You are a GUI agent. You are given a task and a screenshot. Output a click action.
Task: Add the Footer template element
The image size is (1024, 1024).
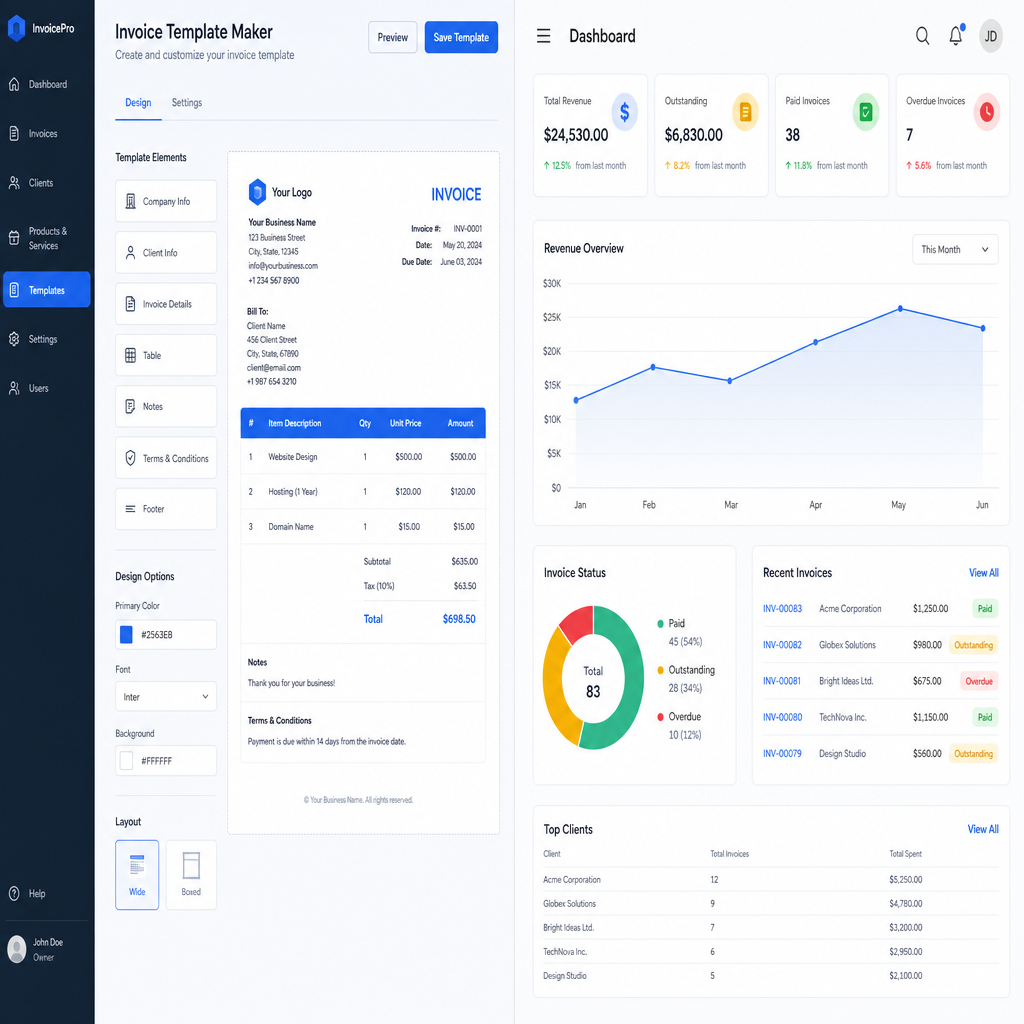[x=166, y=509]
